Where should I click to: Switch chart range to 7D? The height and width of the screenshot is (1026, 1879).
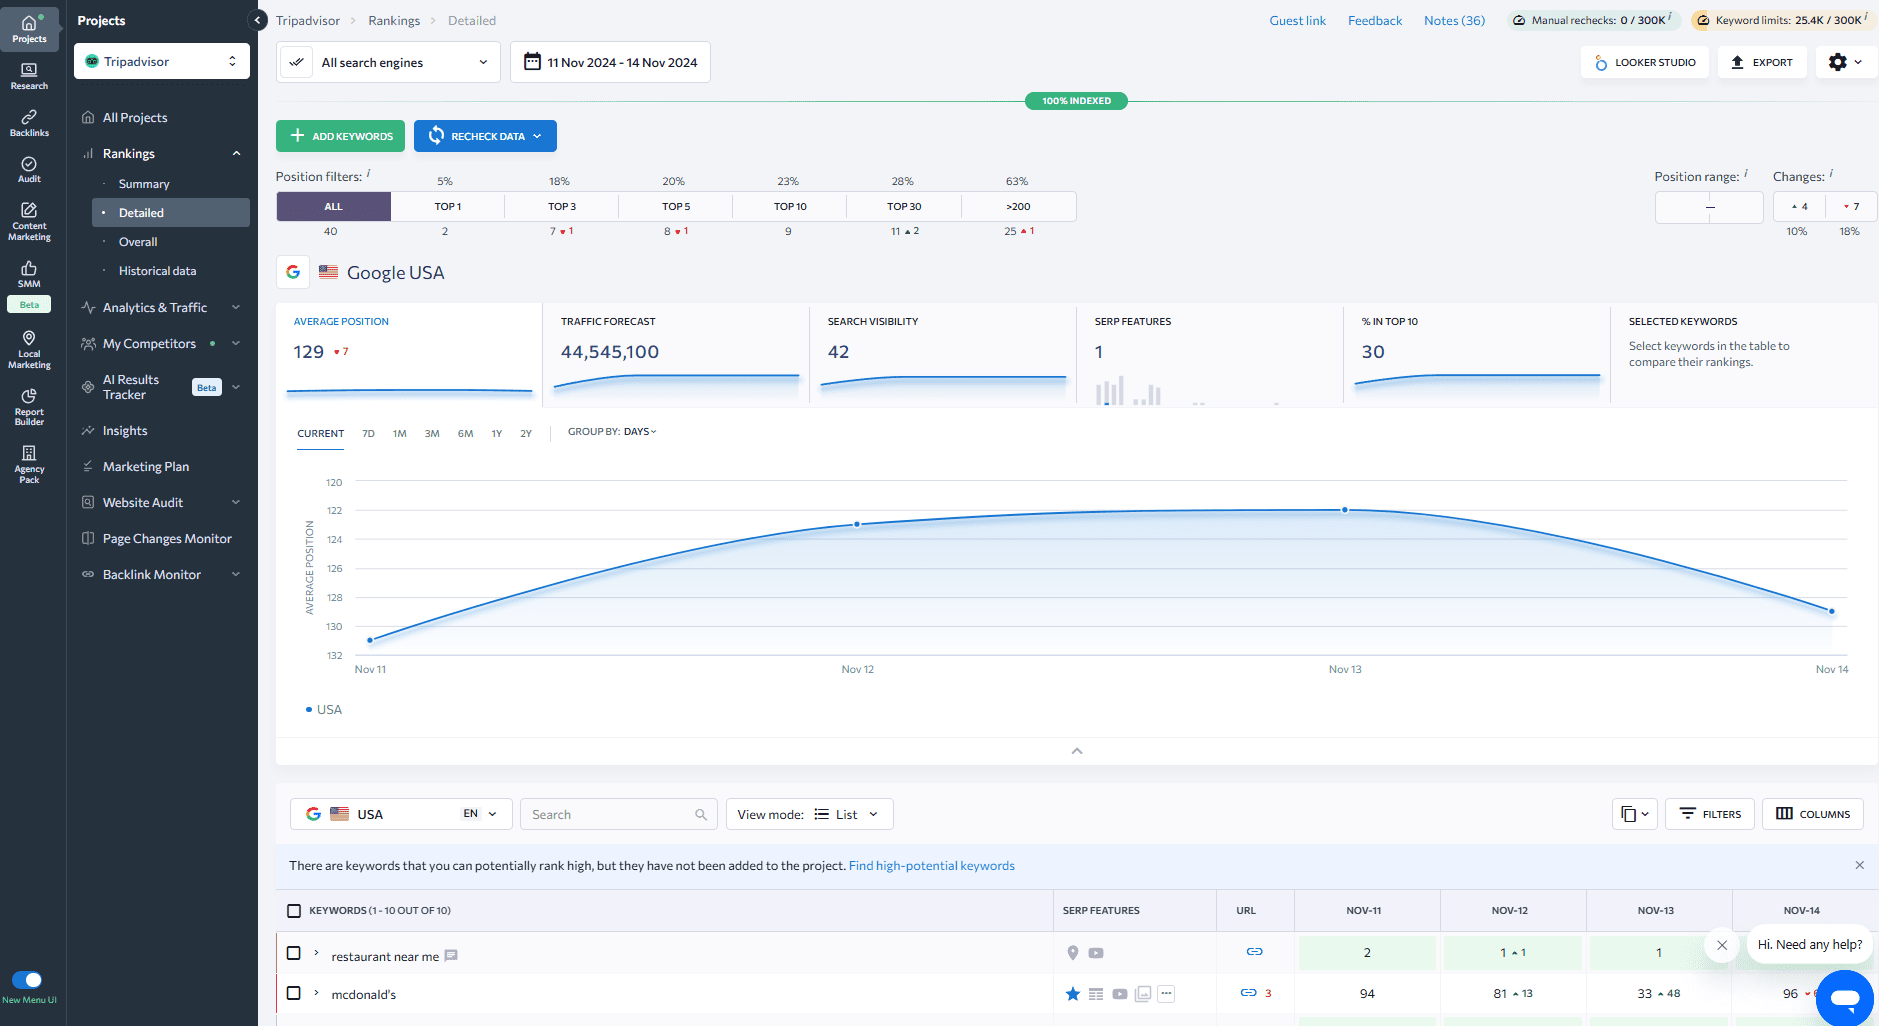[x=368, y=433]
